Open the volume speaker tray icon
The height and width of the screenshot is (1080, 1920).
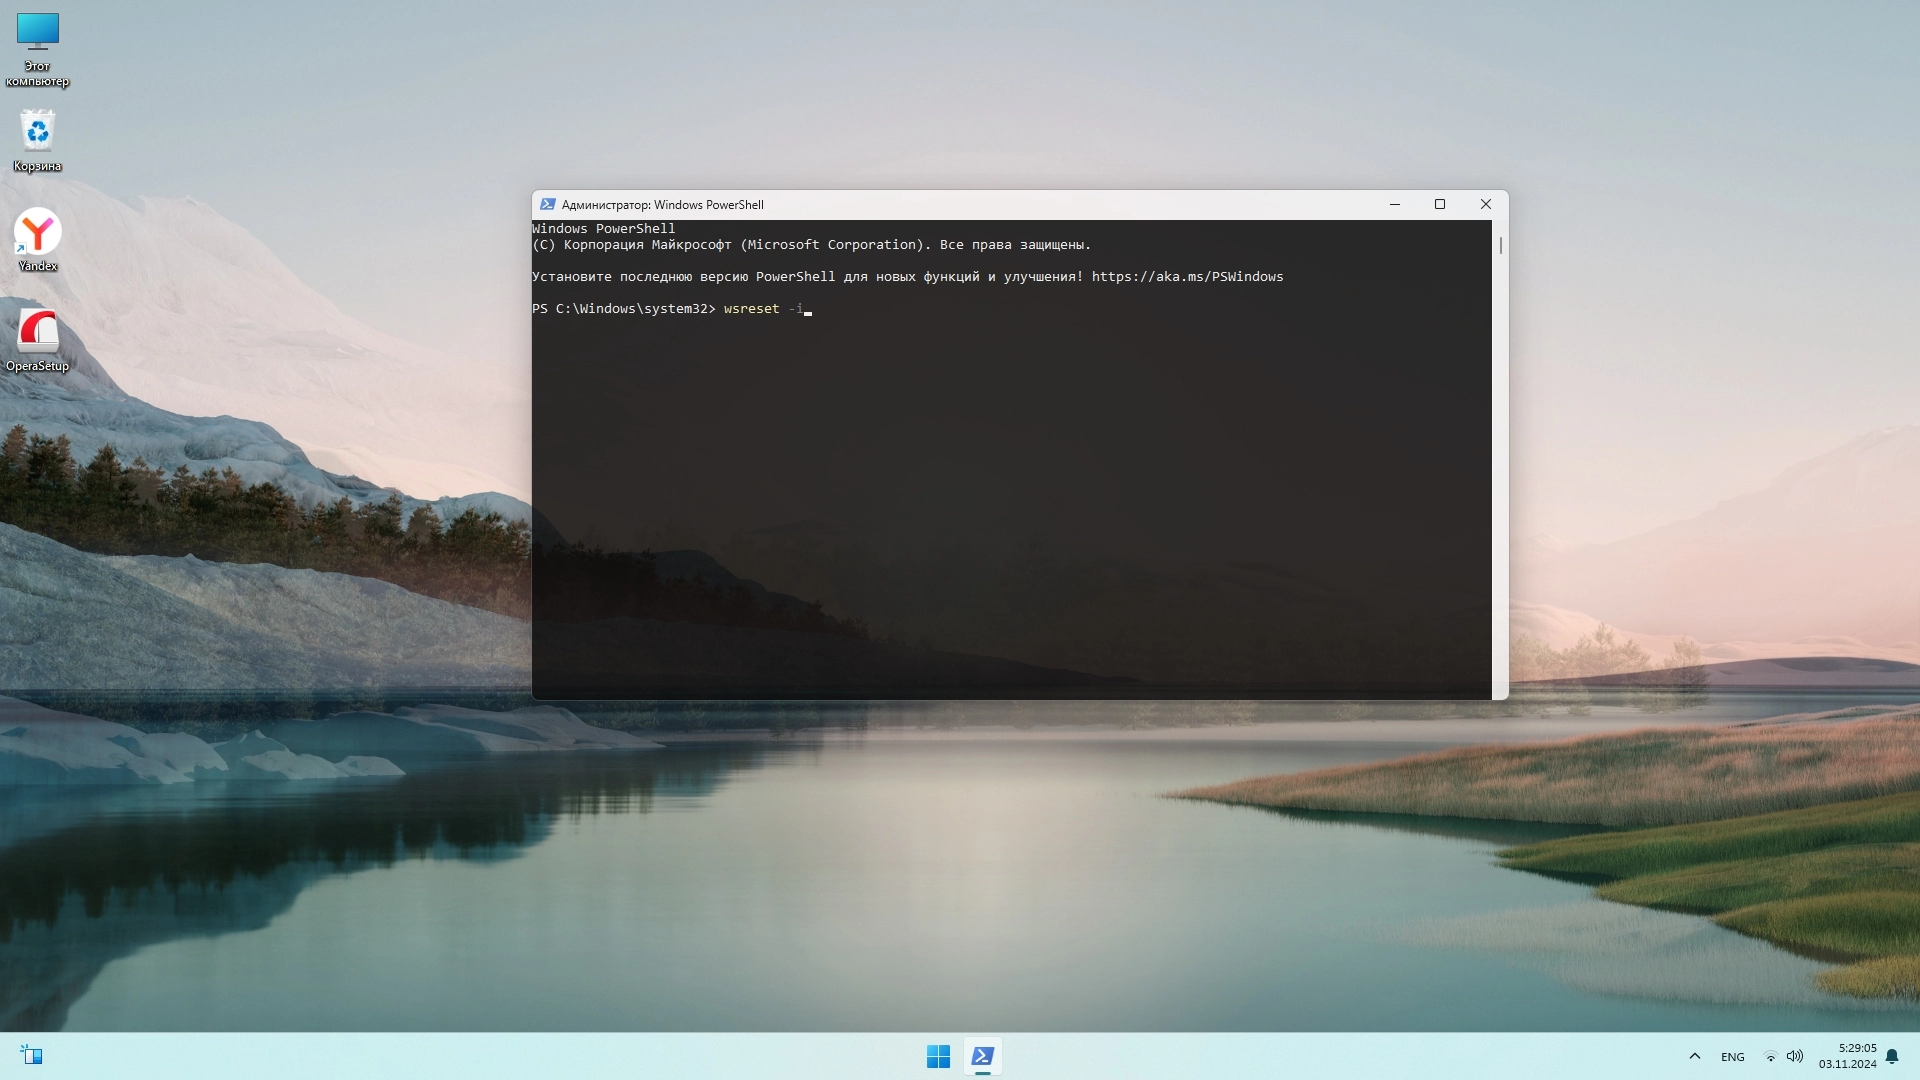[1795, 1056]
